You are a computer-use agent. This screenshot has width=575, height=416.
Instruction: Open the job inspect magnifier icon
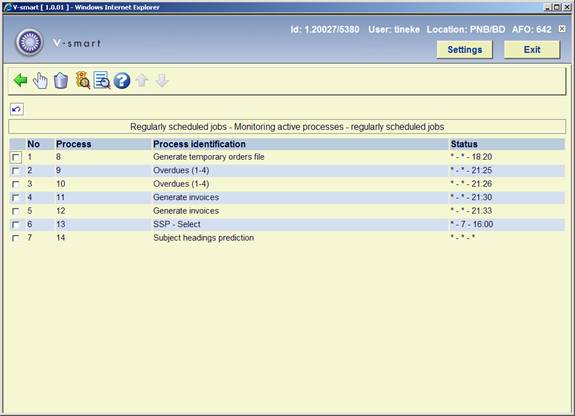click(83, 80)
